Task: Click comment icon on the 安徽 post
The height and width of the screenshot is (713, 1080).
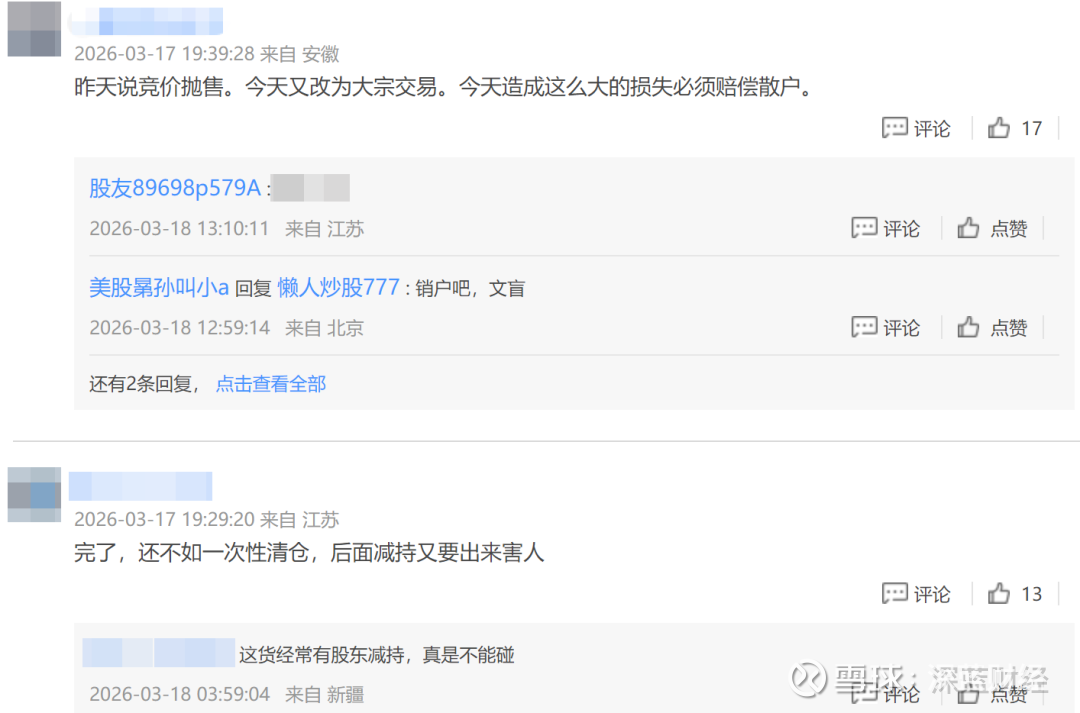Action: point(916,128)
